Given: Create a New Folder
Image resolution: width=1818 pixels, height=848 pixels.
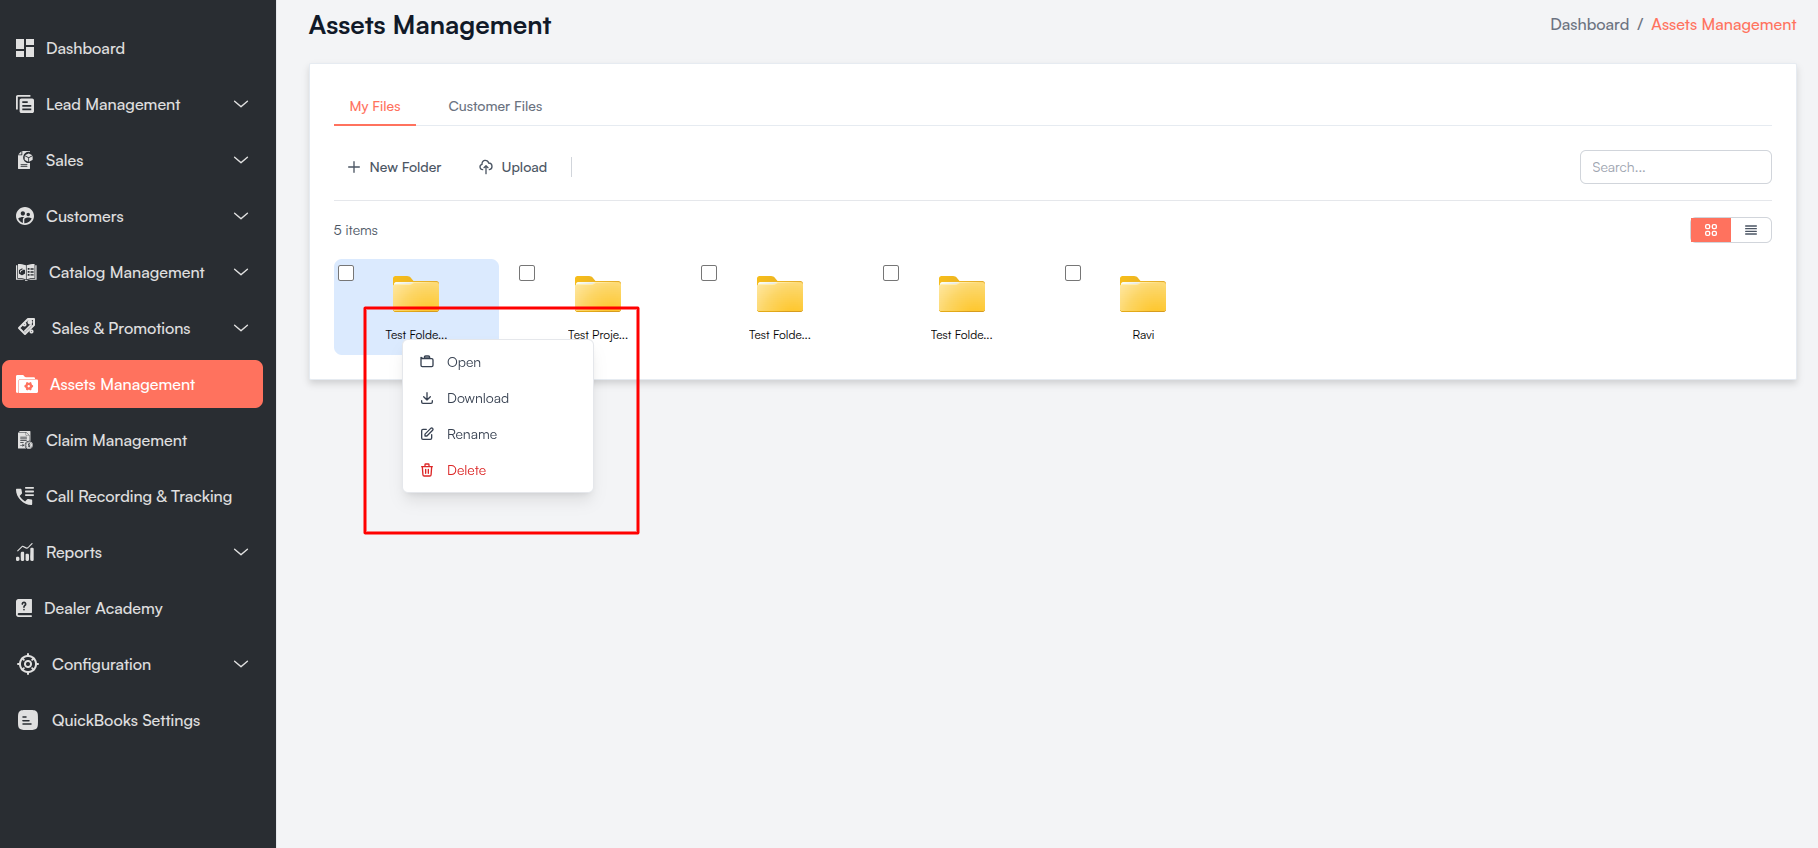Looking at the screenshot, I should (394, 167).
